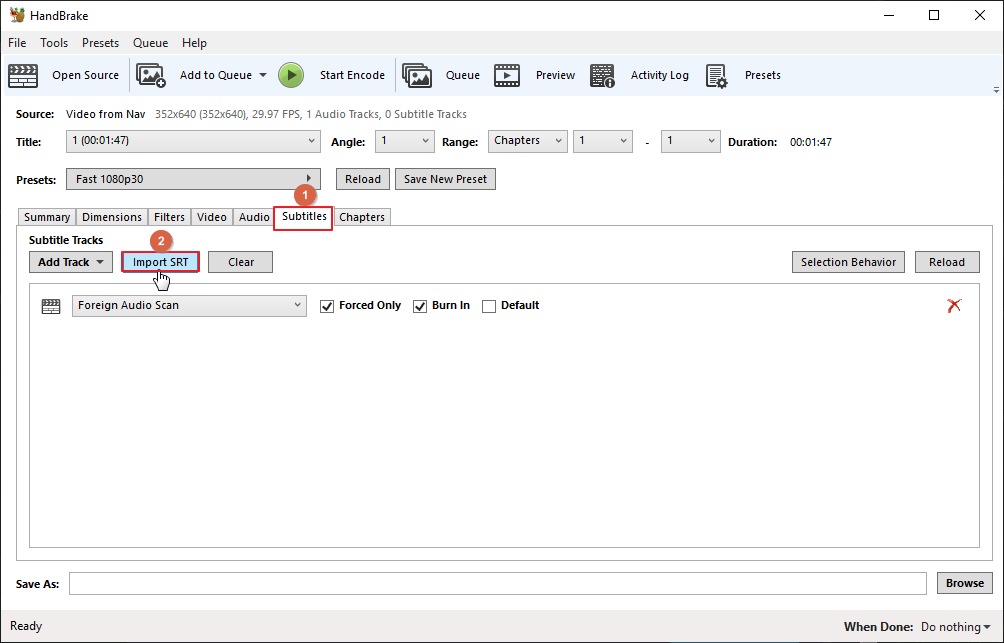This screenshot has width=1004, height=643.
Task: Click Reload next to Presets
Action: pyautogui.click(x=363, y=179)
